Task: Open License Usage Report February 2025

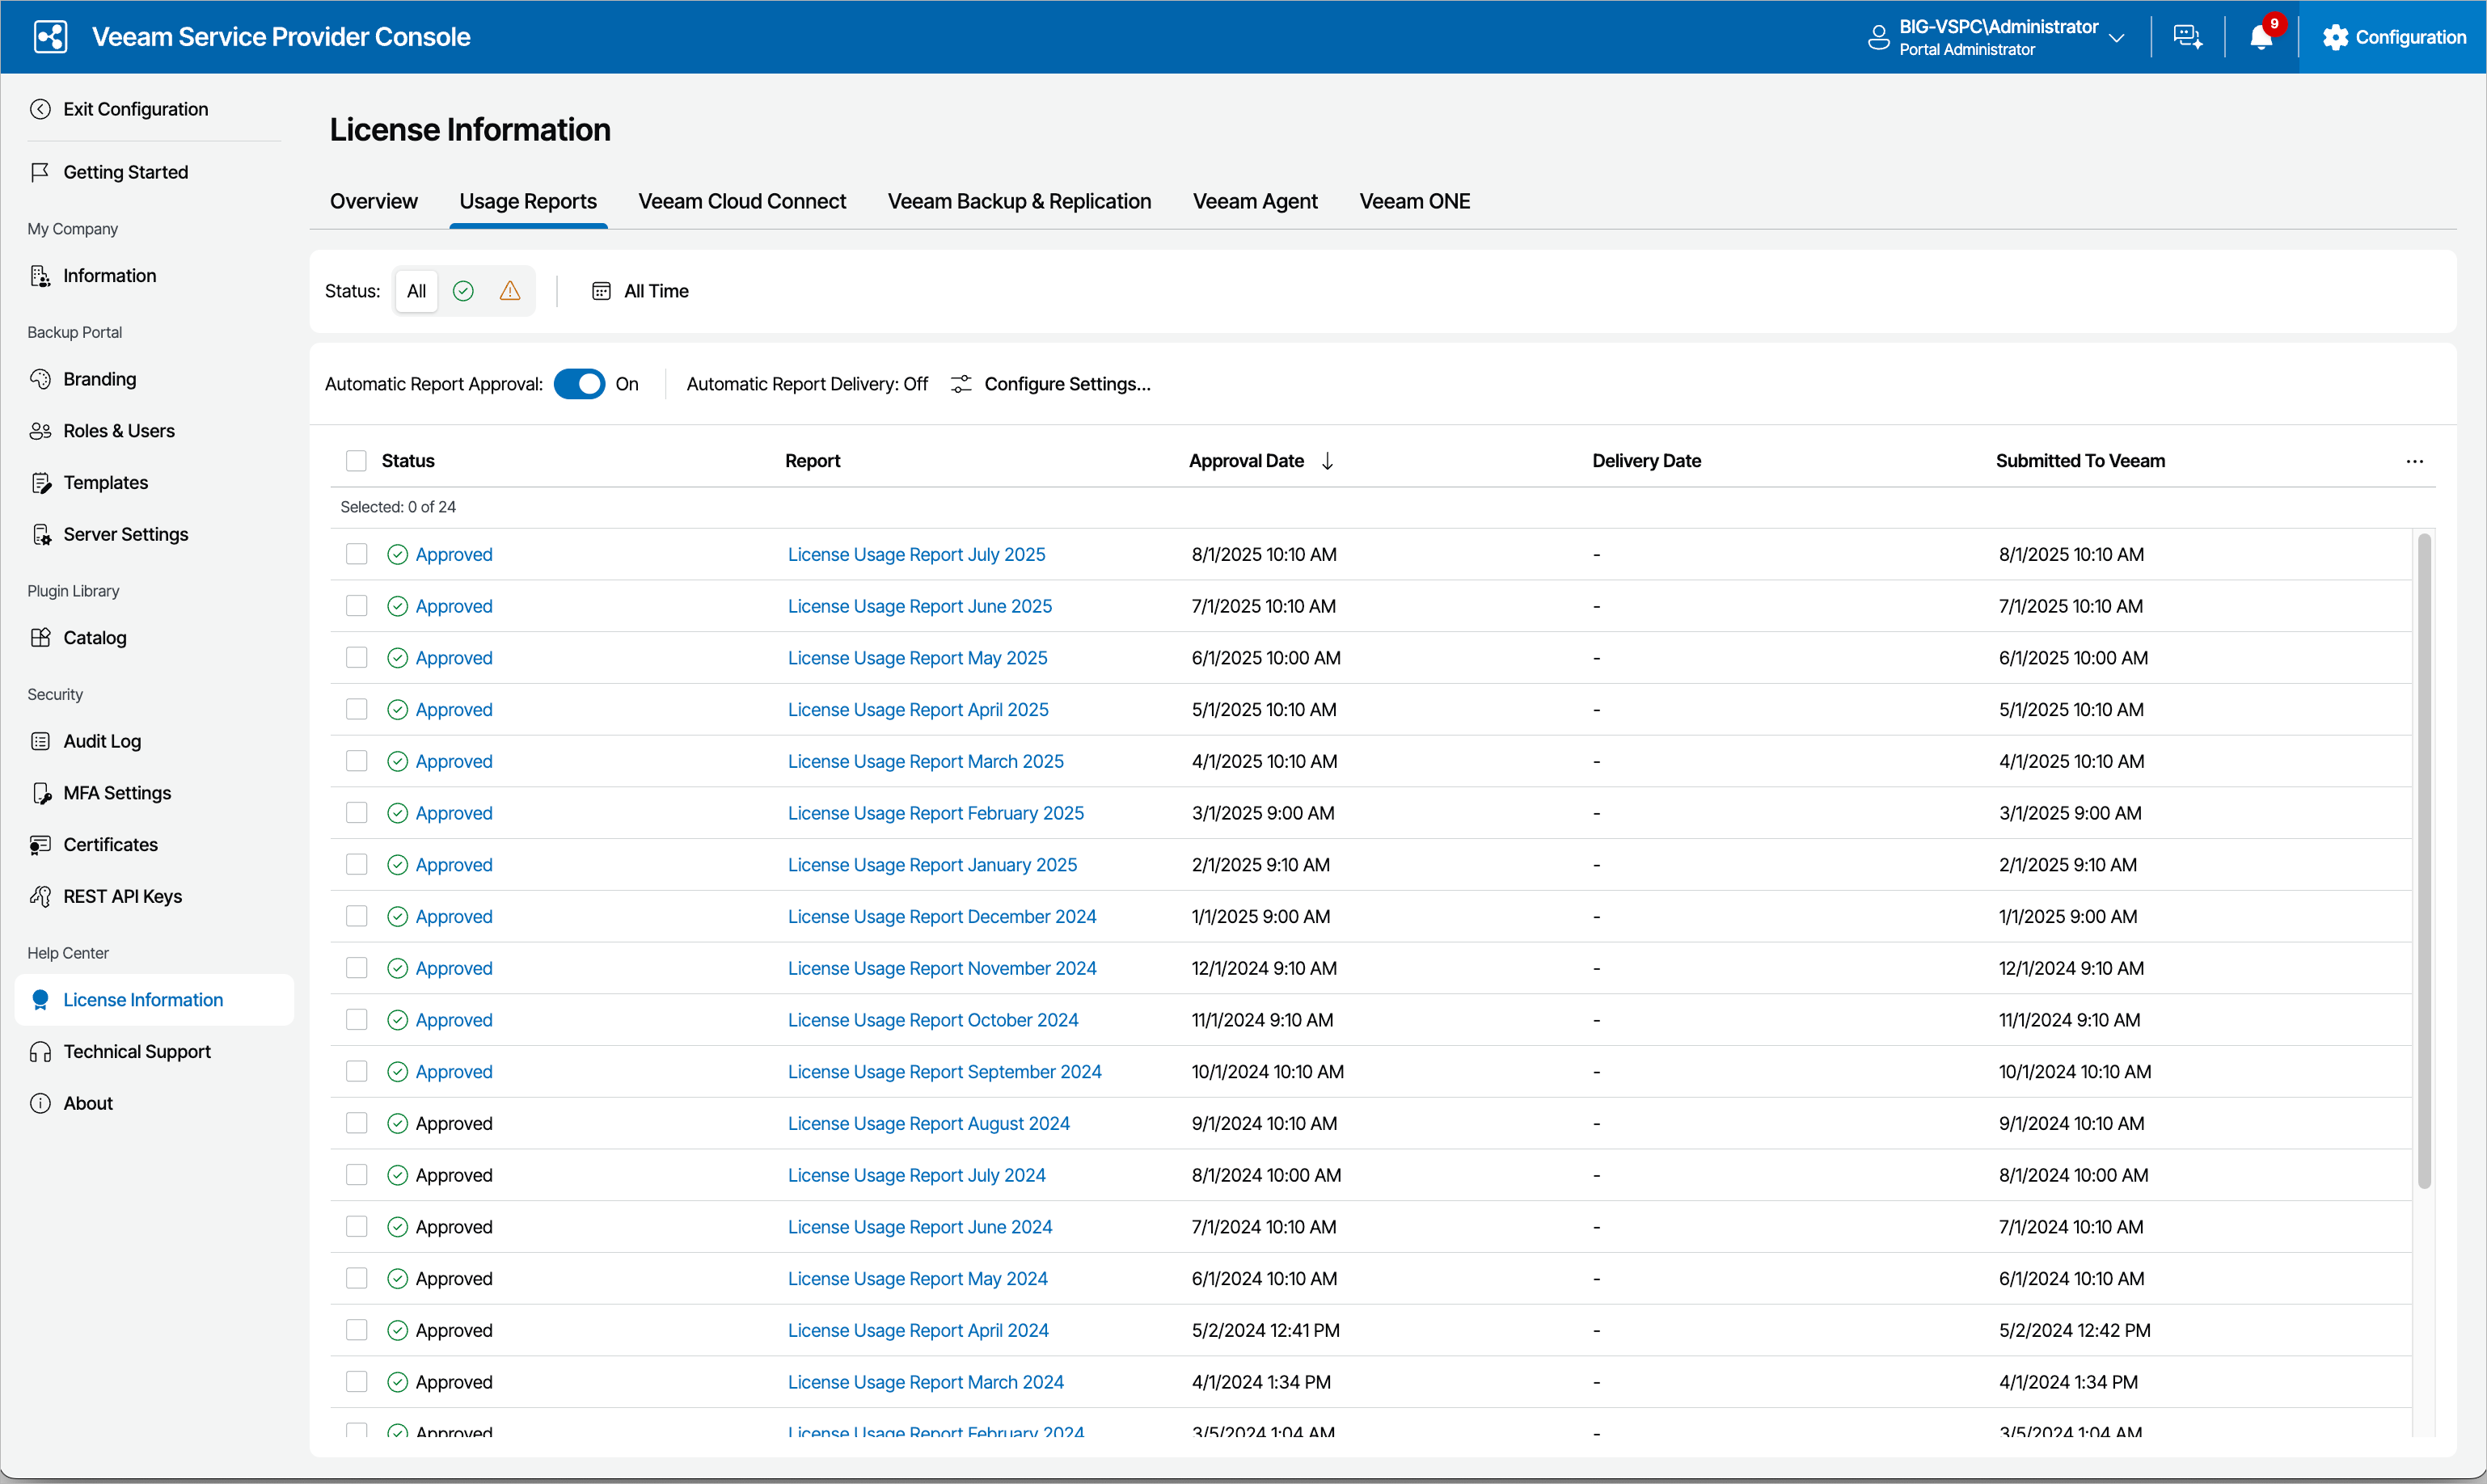Action: tap(935, 813)
